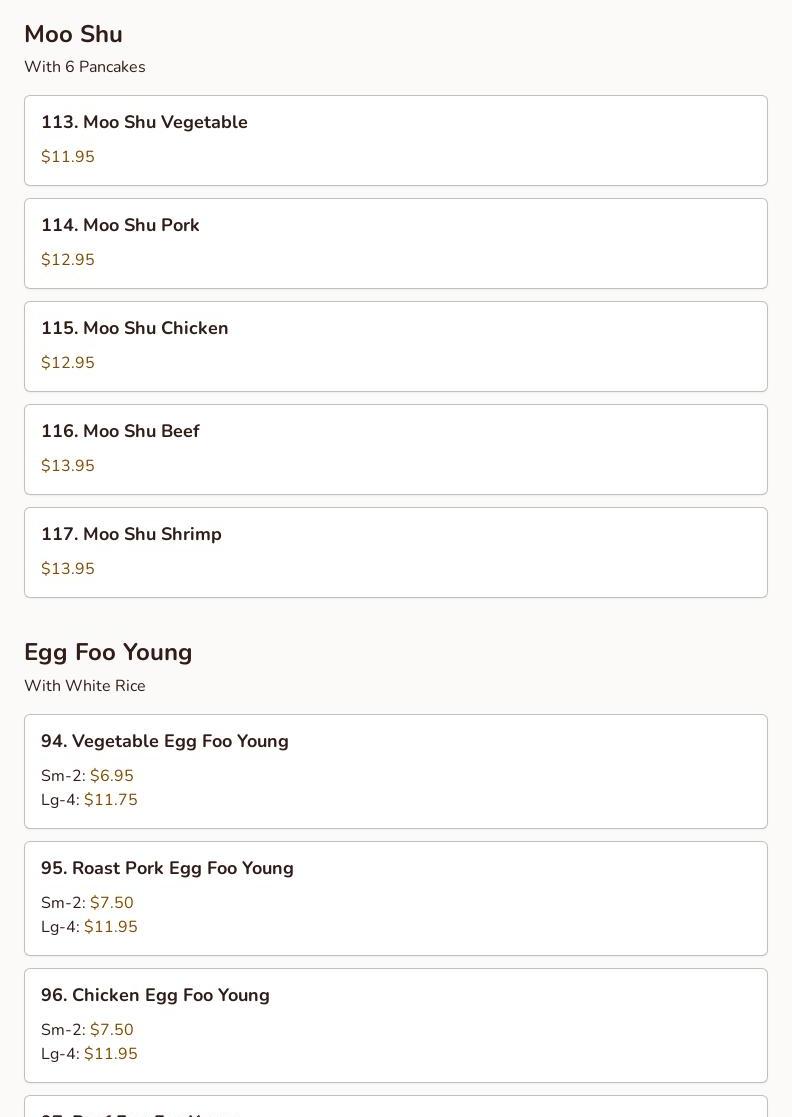Click the Moo Shu section heading
Screen dimensions: 792x1117
73,34
